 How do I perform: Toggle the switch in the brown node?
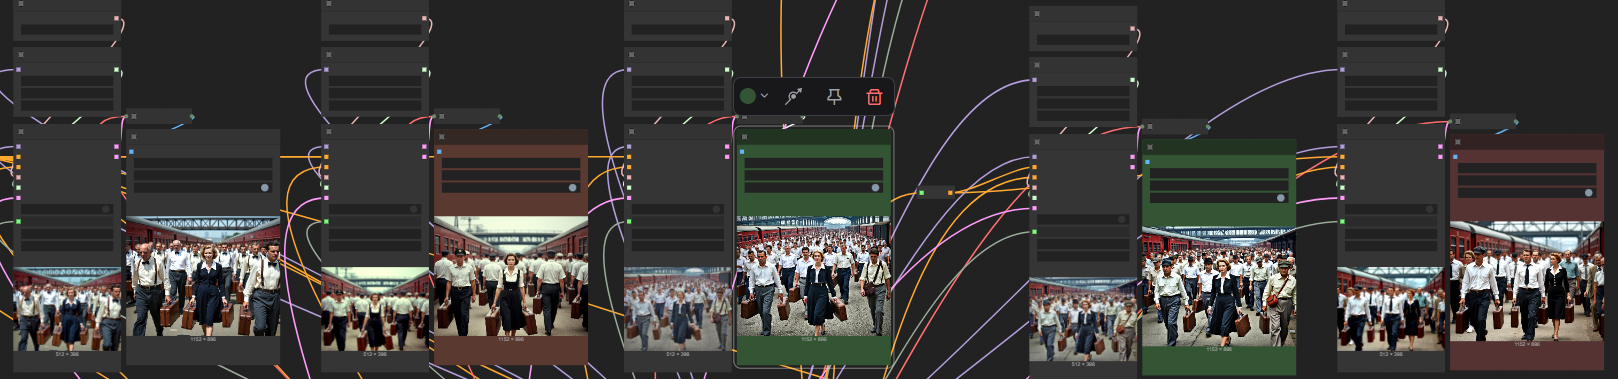[x=572, y=187]
